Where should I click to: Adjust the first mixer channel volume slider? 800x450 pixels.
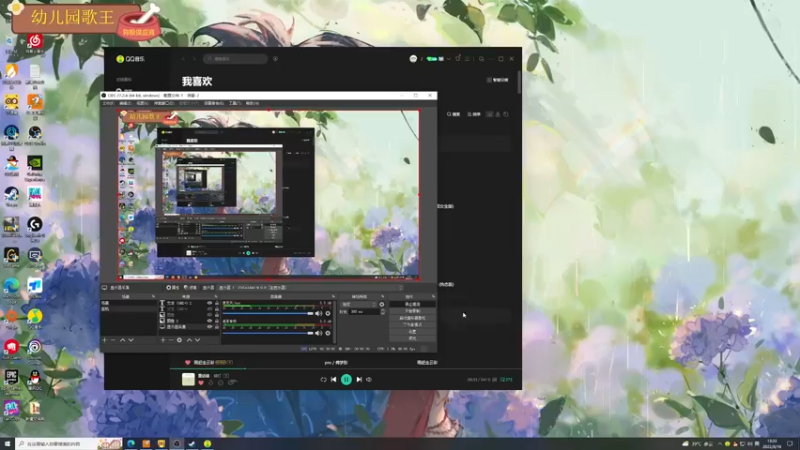point(268,313)
